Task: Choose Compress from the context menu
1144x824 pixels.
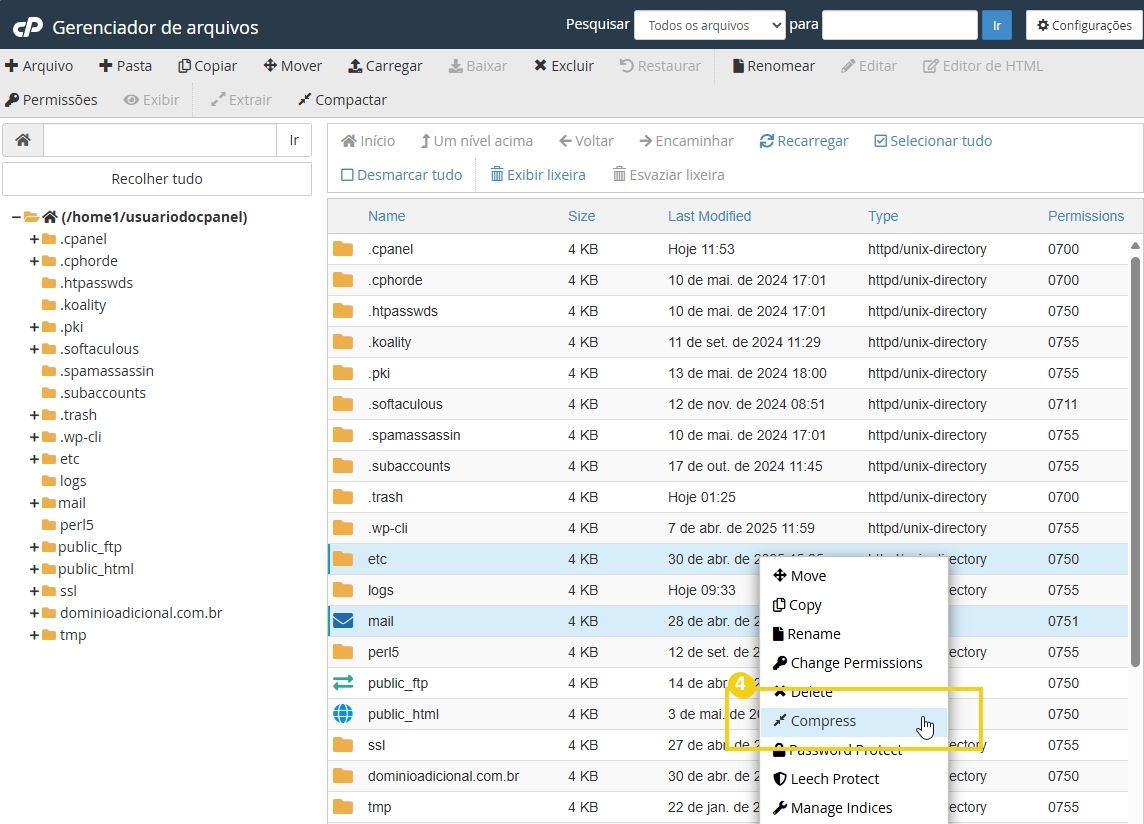Action: (854, 721)
